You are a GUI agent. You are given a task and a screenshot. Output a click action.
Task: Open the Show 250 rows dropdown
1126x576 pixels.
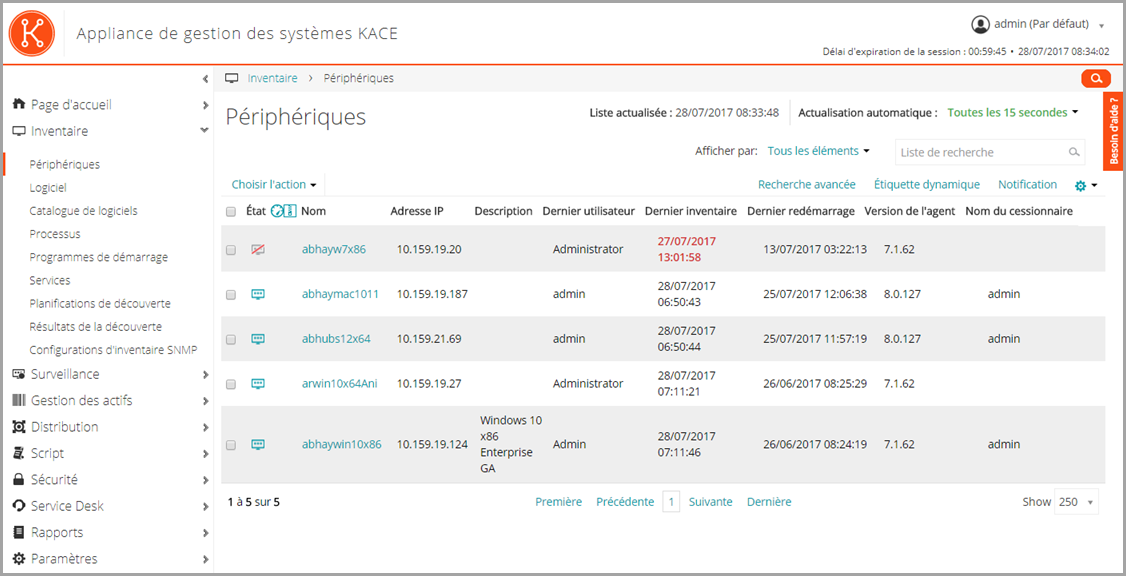[x=1076, y=502]
